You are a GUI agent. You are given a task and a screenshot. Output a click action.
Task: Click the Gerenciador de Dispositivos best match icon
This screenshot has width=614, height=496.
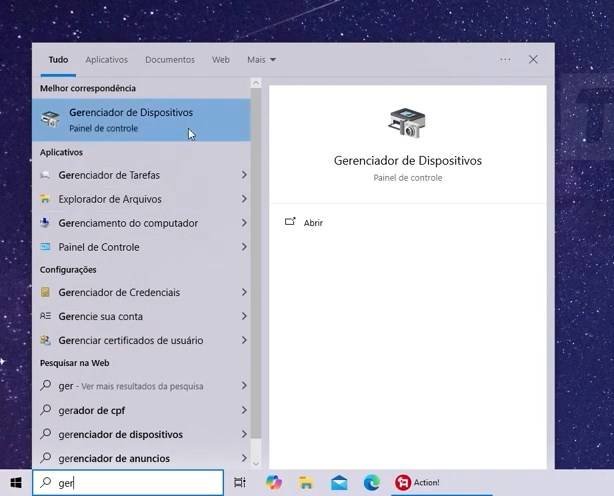click(50, 119)
